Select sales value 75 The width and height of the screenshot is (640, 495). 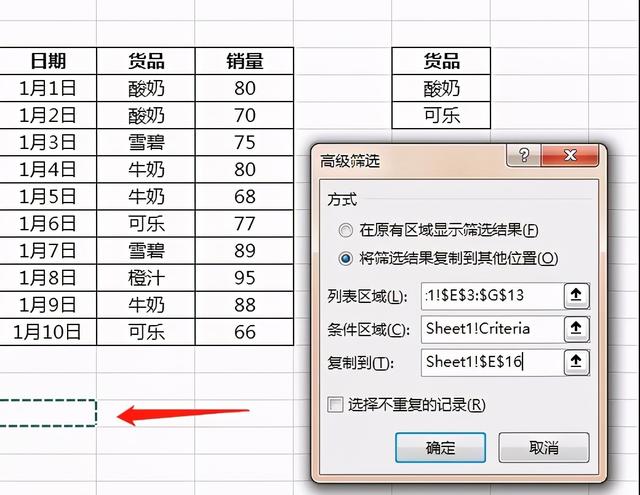point(244,142)
